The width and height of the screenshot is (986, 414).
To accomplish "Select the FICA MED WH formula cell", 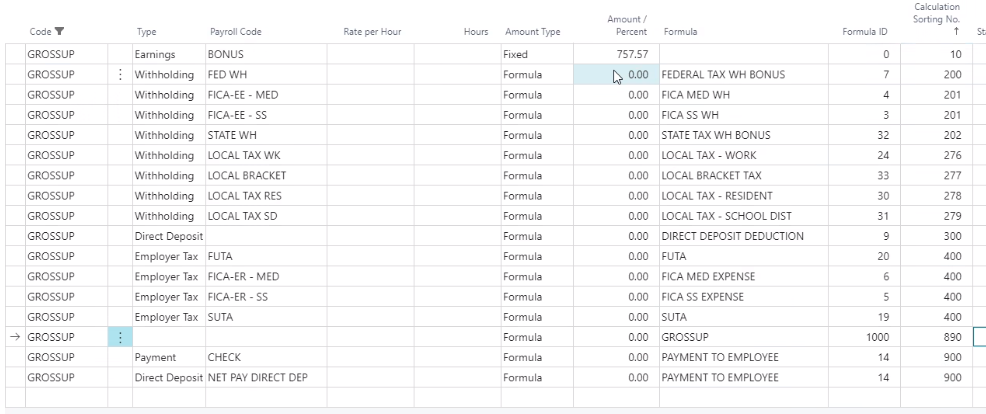I will coord(743,95).
